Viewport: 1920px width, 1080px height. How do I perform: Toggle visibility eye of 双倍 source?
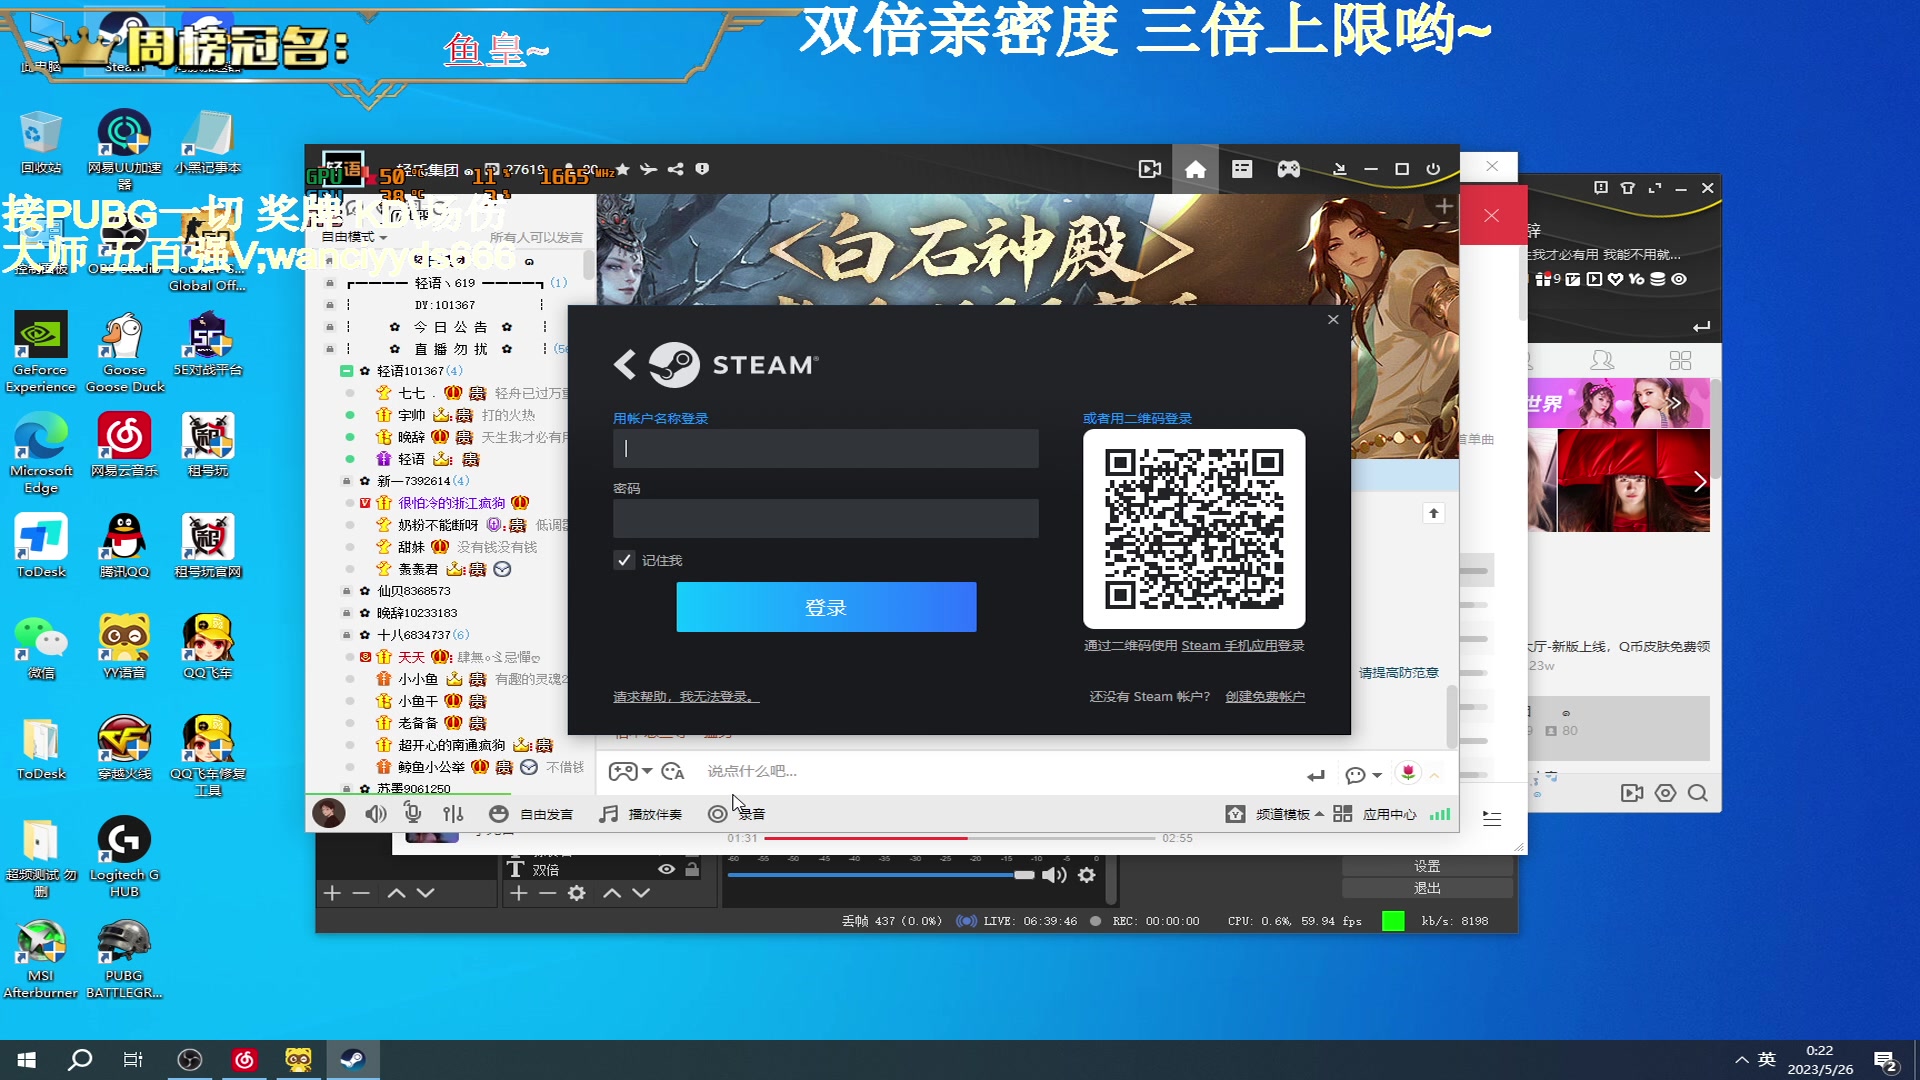(666, 869)
